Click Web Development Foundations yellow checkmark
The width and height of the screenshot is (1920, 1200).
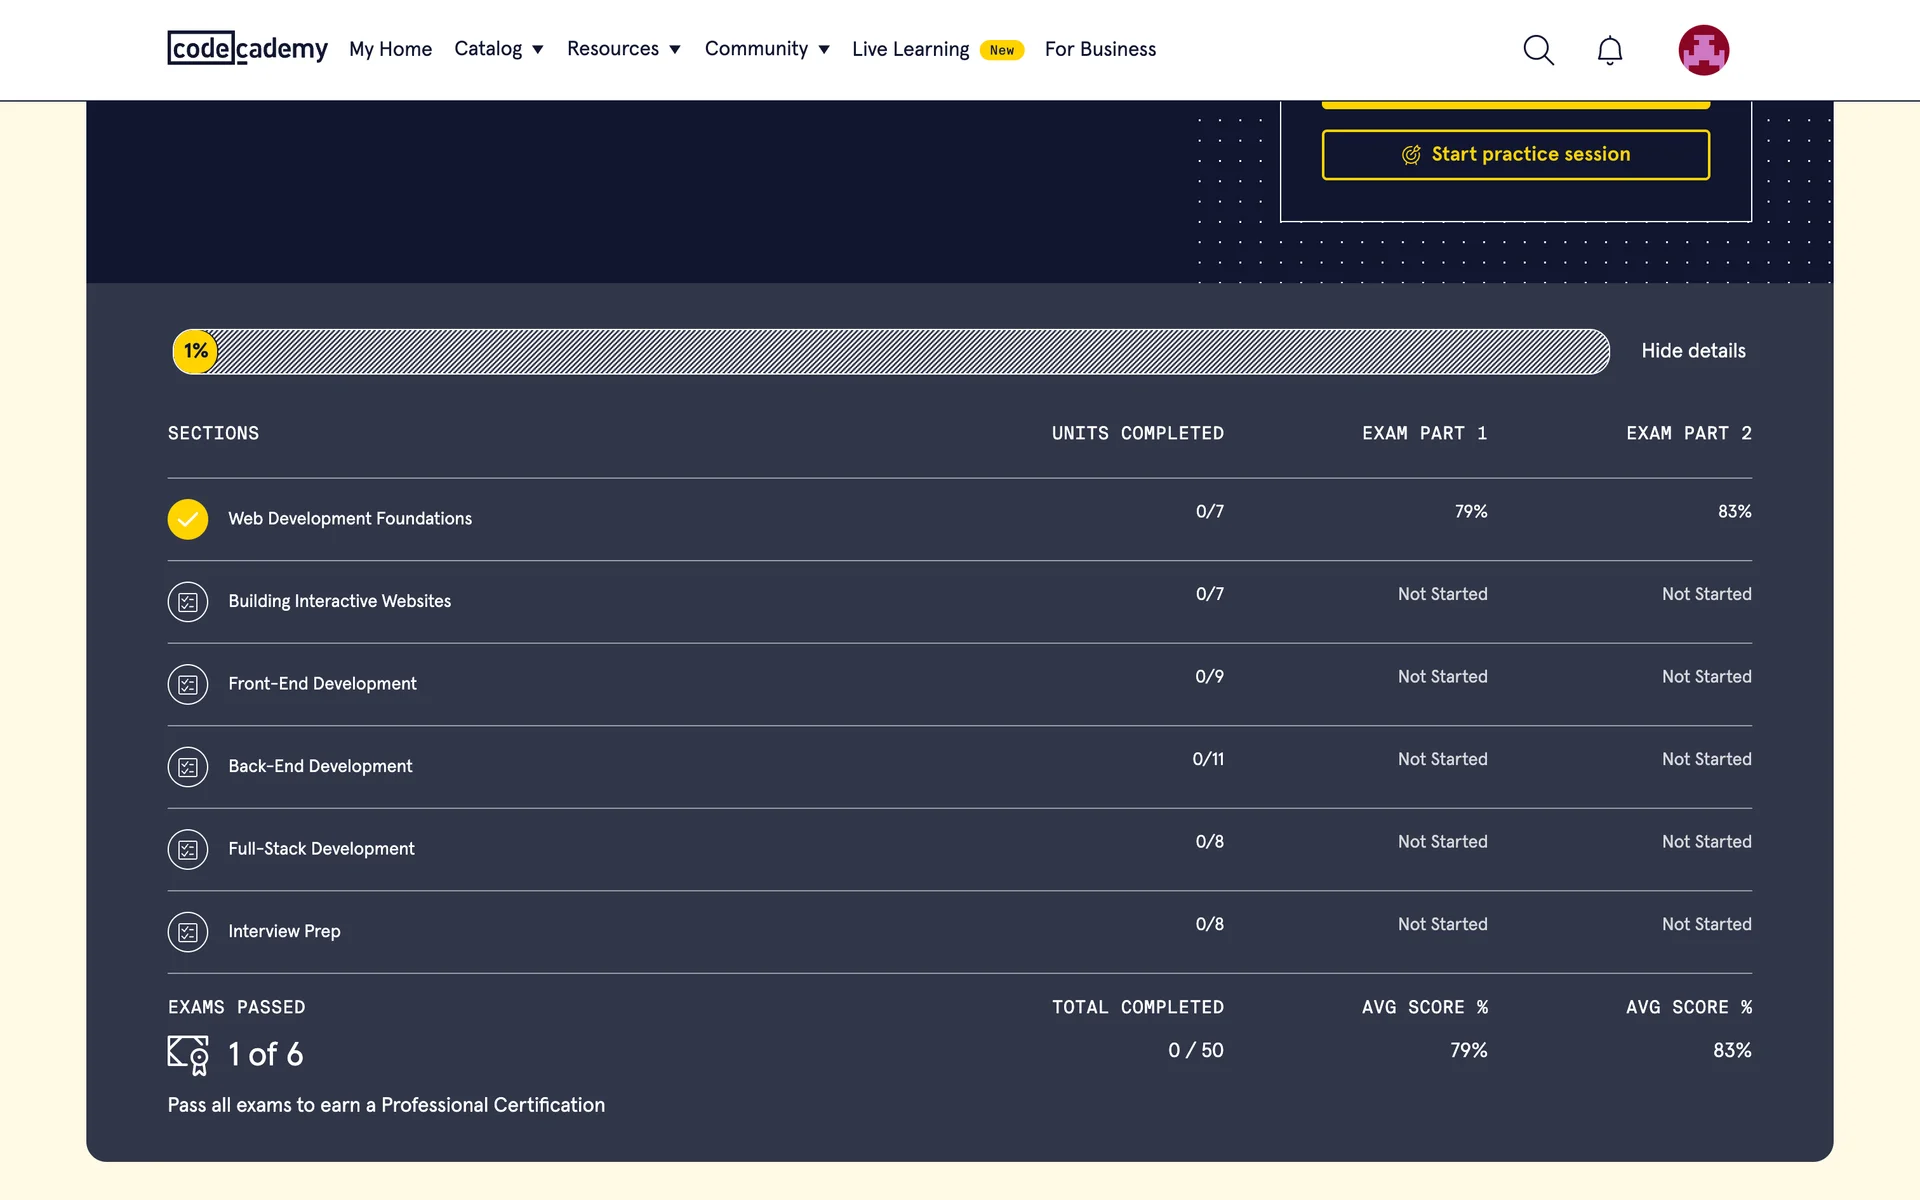188,519
